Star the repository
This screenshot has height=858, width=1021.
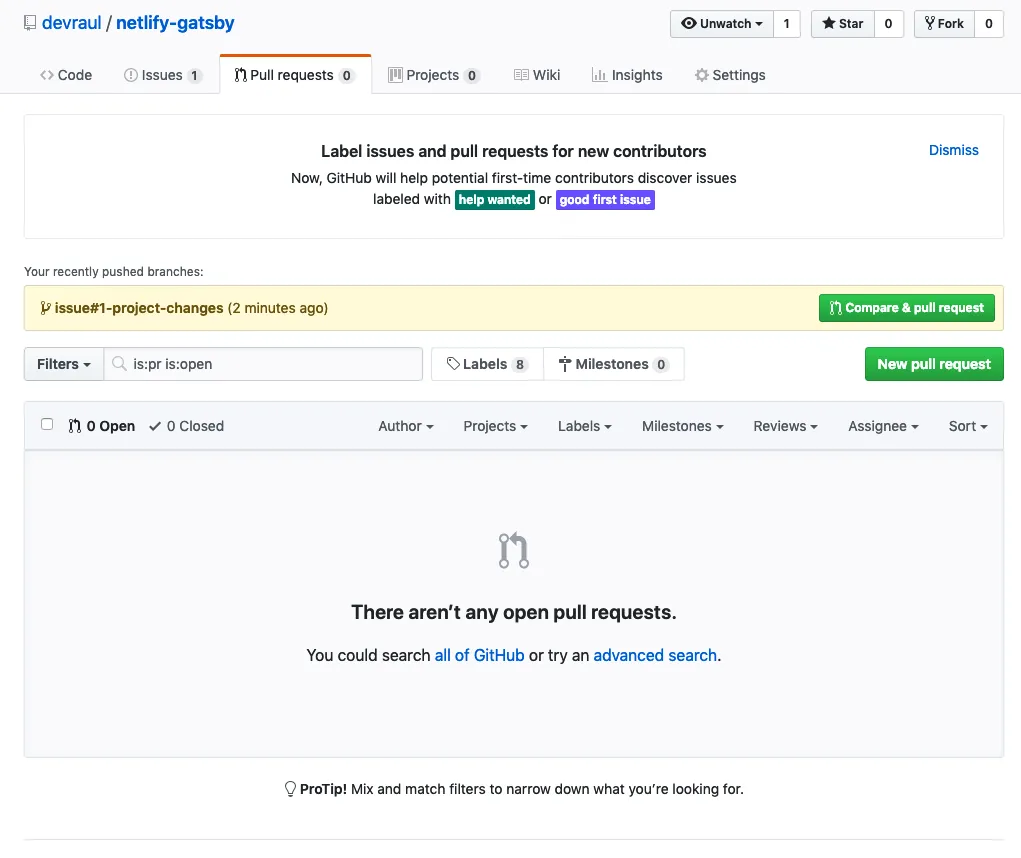(x=843, y=24)
